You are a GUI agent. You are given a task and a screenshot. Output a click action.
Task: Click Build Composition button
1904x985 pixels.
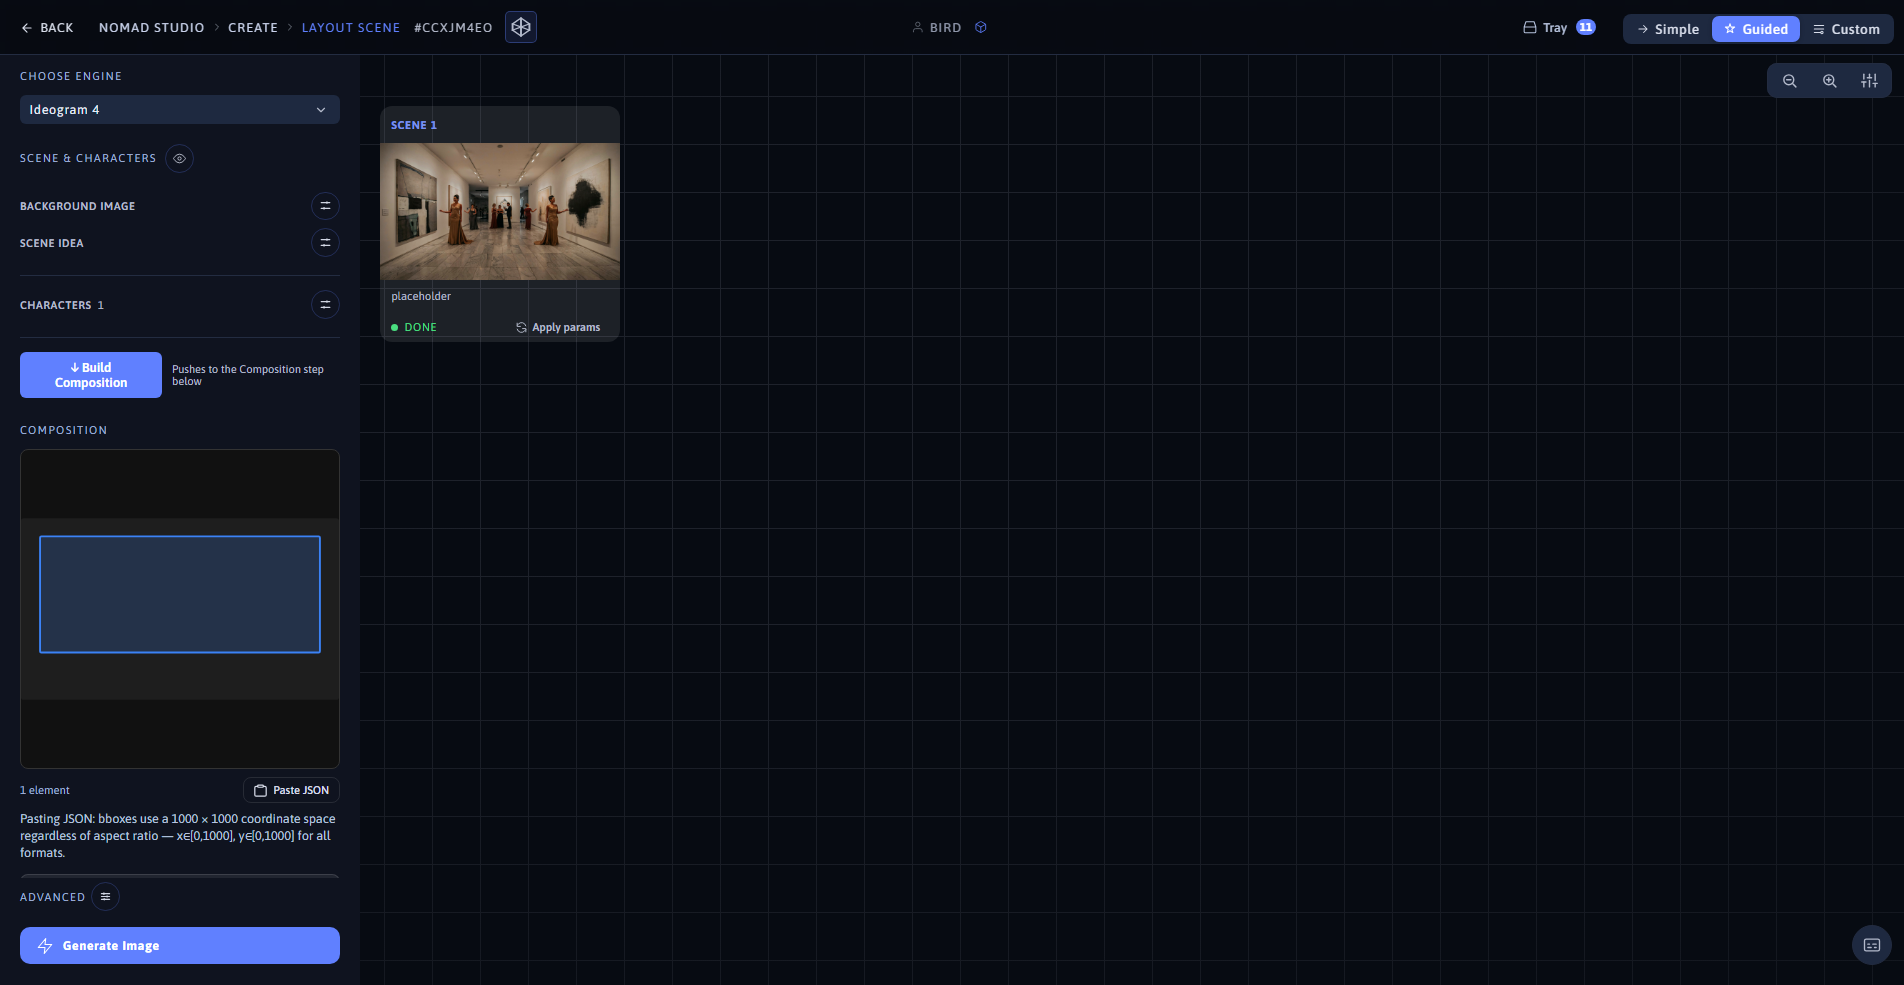click(91, 375)
